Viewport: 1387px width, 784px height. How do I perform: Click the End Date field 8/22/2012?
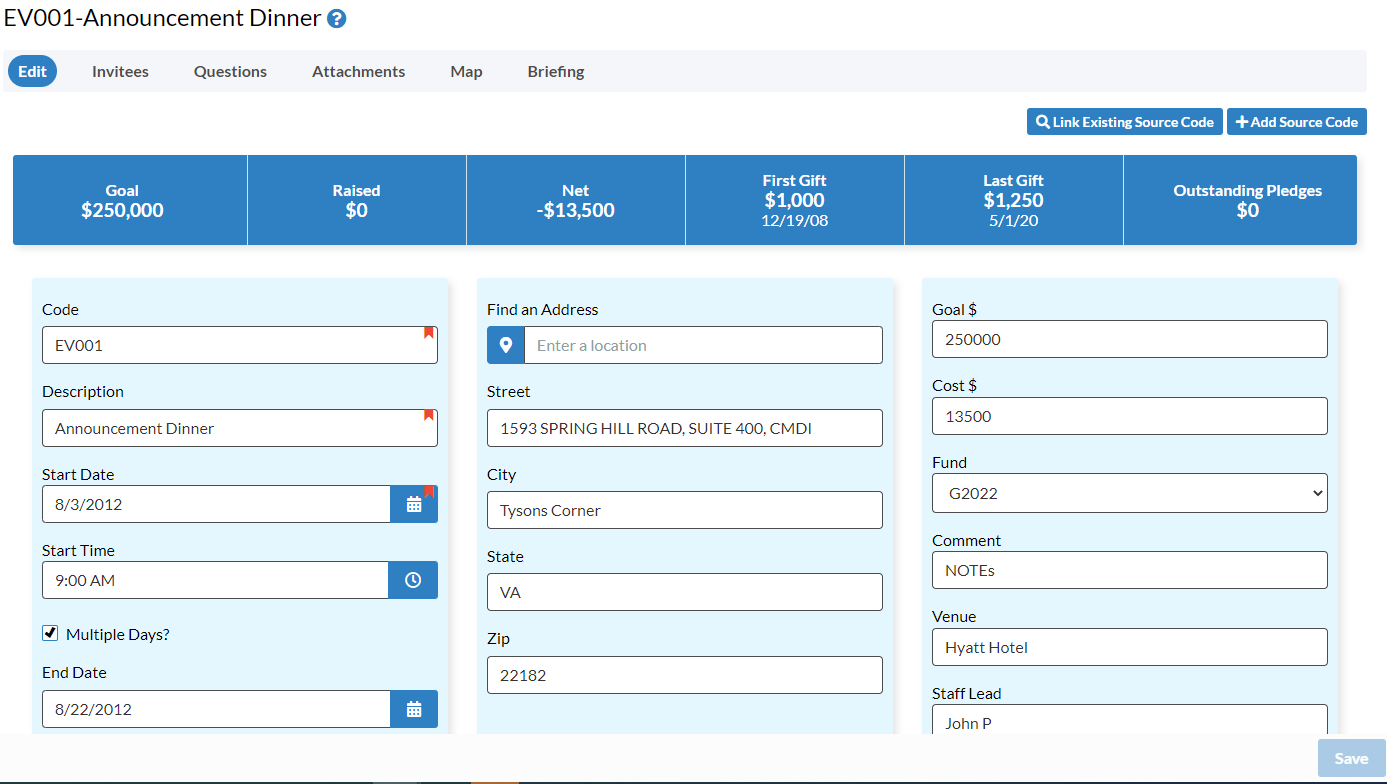tap(216, 709)
